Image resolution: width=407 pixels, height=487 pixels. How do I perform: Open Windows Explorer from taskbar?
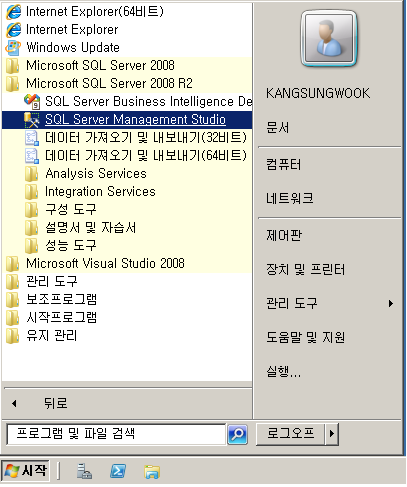[x=152, y=471]
